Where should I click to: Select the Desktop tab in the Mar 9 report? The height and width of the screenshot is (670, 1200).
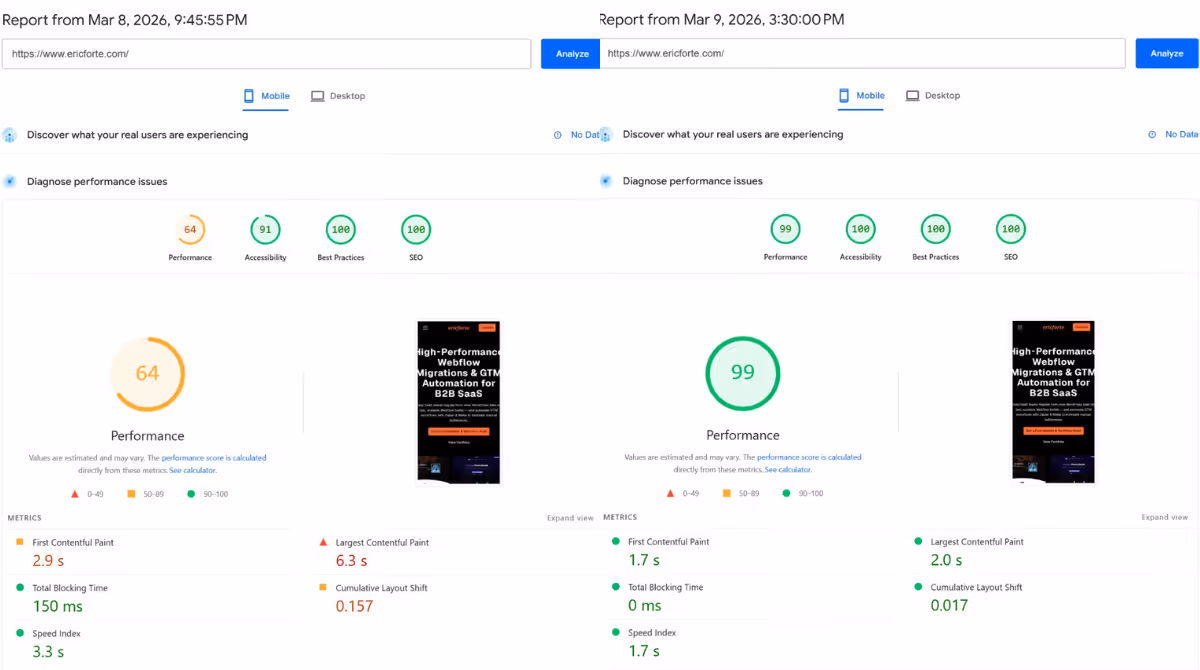coord(933,96)
